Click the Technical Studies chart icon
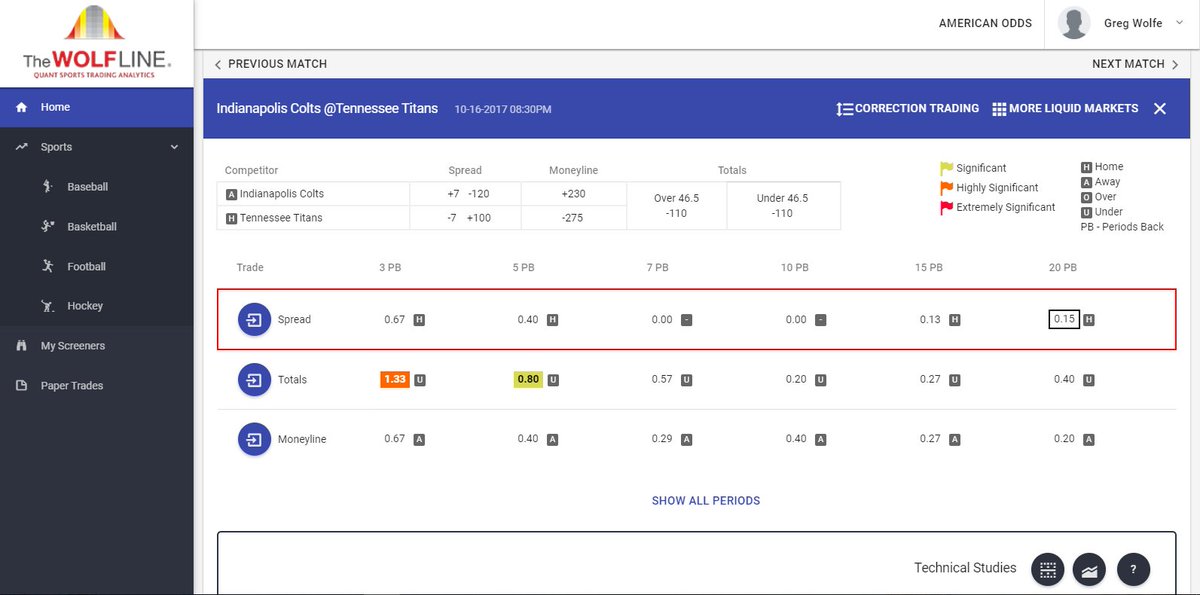This screenshot has width=1200, height=595. [x=1089, y=569]
